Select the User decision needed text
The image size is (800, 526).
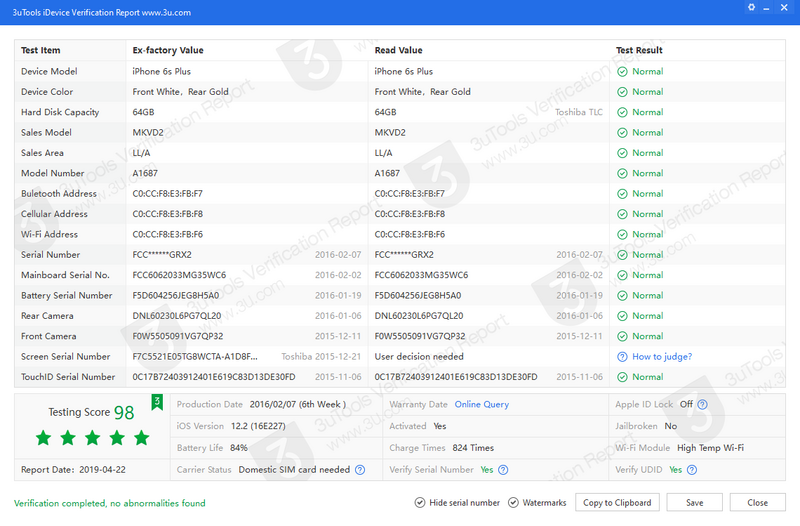coord(419,357)
